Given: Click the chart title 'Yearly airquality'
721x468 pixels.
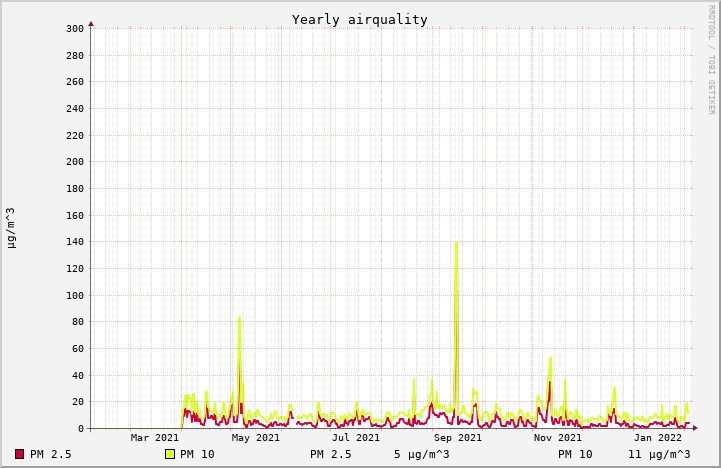Looking at the screenshot, I should [x=360, y=20].
